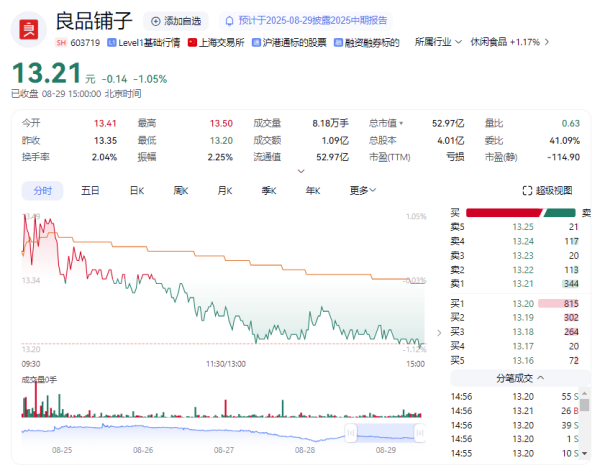Click the 上海交易所 flag icon
The width and height of the screenshot is (600, 473).
[192, 42]
